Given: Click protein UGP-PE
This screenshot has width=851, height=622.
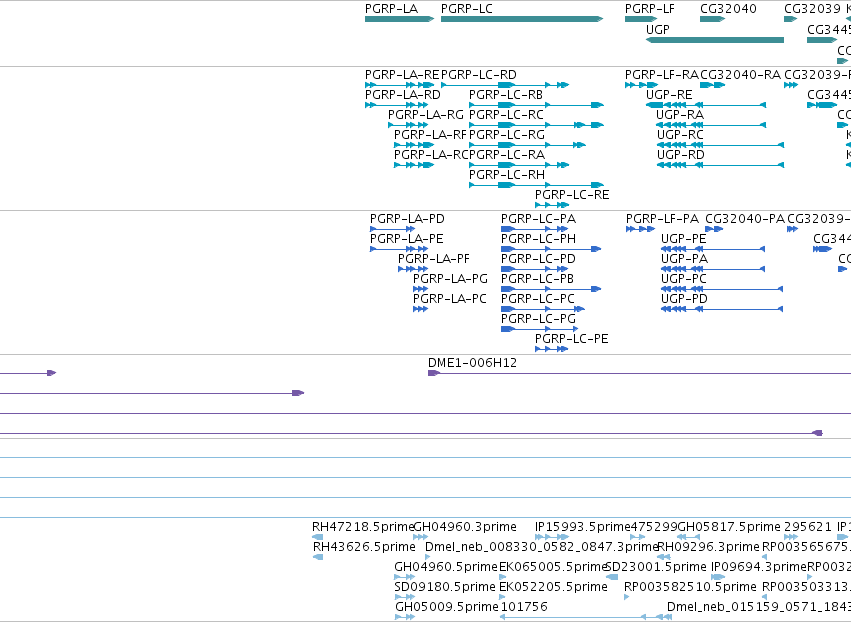Looking at the screenshot, I should [x=684, y=239].
